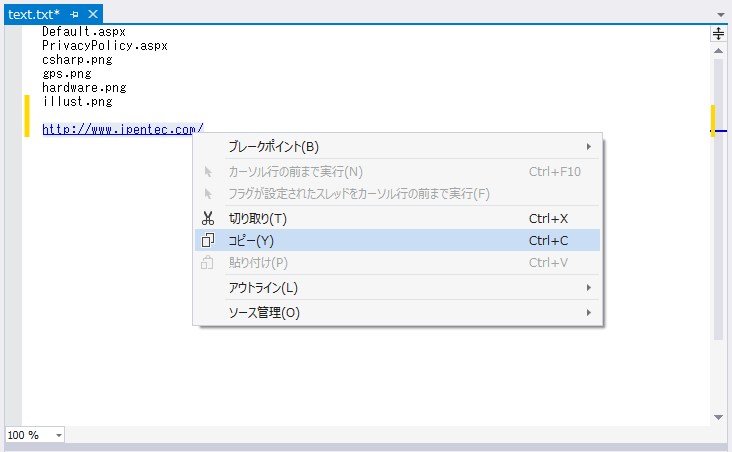This screenshot has height=452, width=732.
Task: Select フラグが設定されたスレッドをカーソル行の前まで実行(F)
Action: point(397,194)
